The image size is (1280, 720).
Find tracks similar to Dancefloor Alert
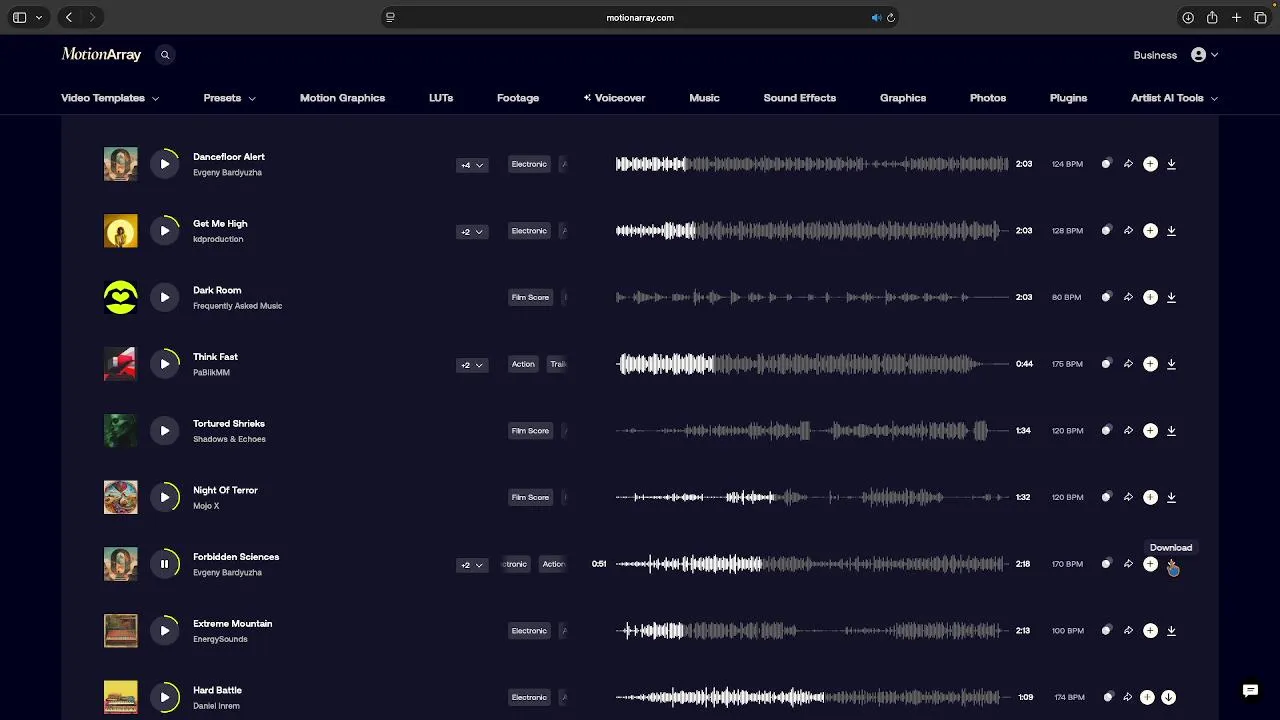tap(1106, 164)
